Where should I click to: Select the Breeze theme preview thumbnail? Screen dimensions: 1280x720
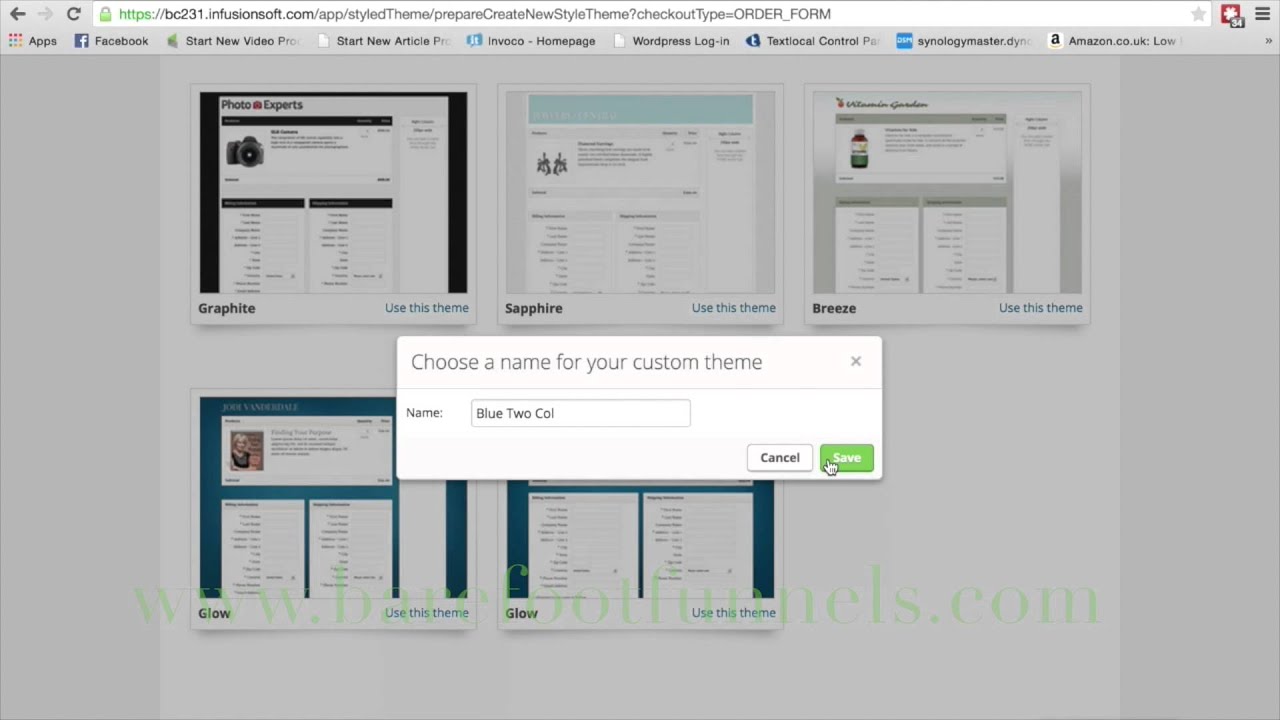[947, 193]
